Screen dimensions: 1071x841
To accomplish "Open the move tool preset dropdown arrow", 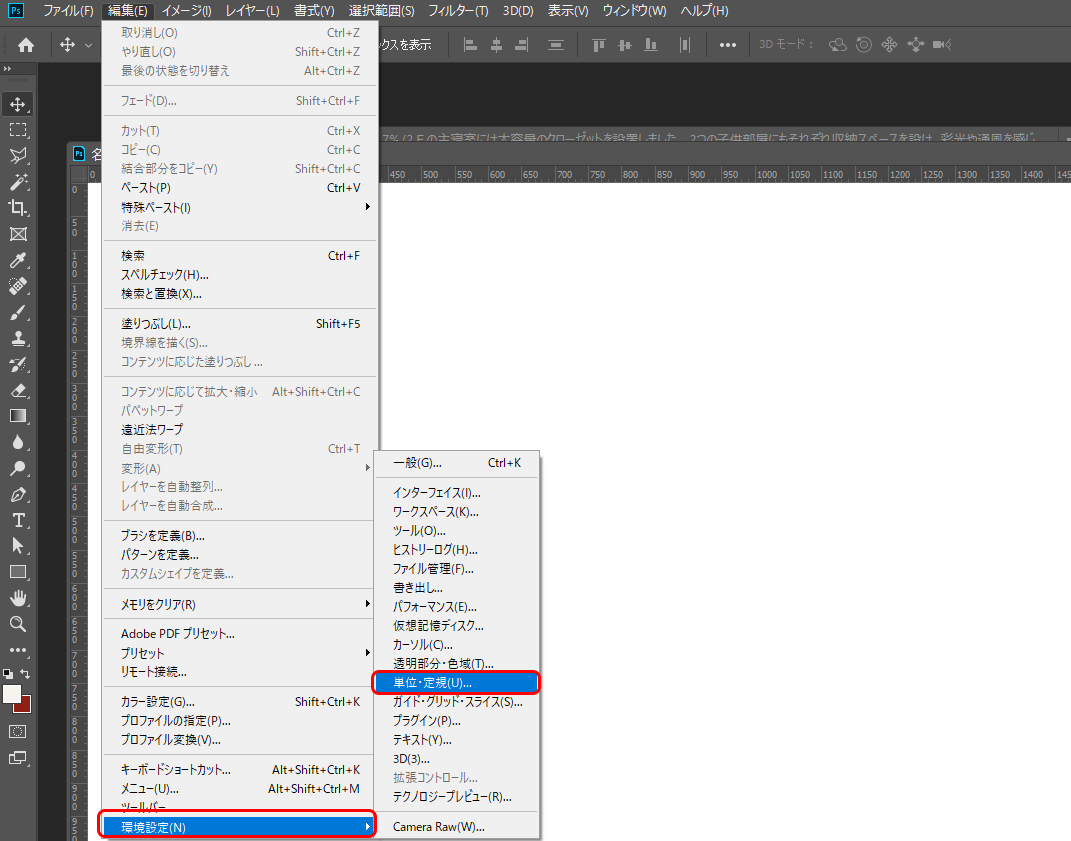I will coord(88,45).
